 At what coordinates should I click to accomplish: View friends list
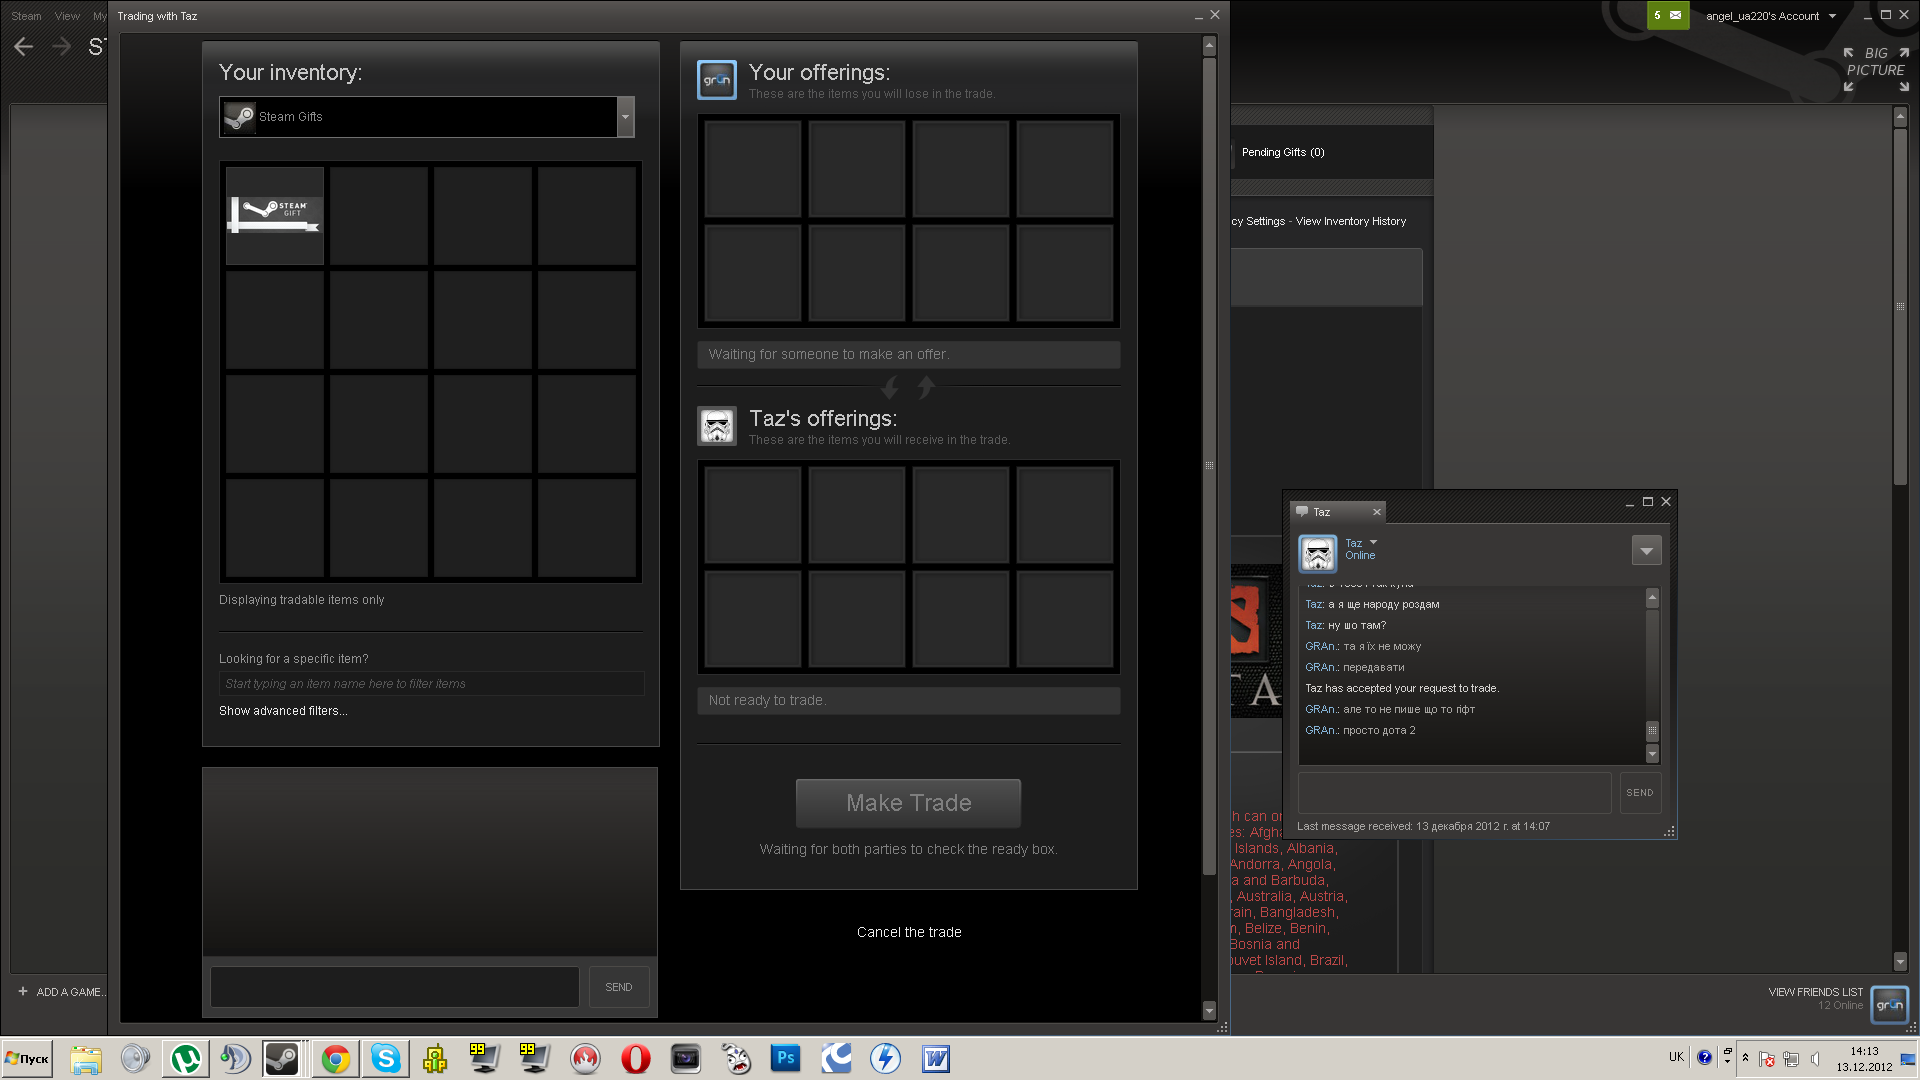click(1815, 992)
